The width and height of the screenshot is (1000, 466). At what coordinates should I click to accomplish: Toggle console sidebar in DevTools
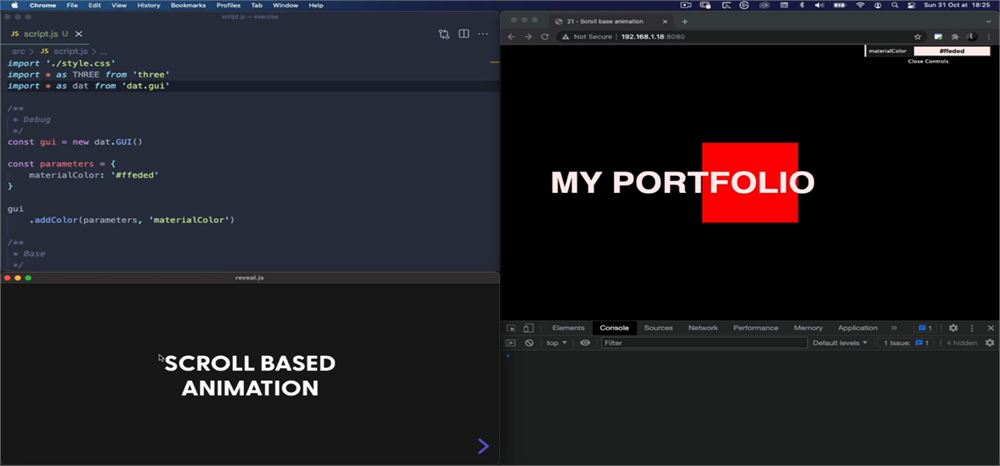coord(510,343)
